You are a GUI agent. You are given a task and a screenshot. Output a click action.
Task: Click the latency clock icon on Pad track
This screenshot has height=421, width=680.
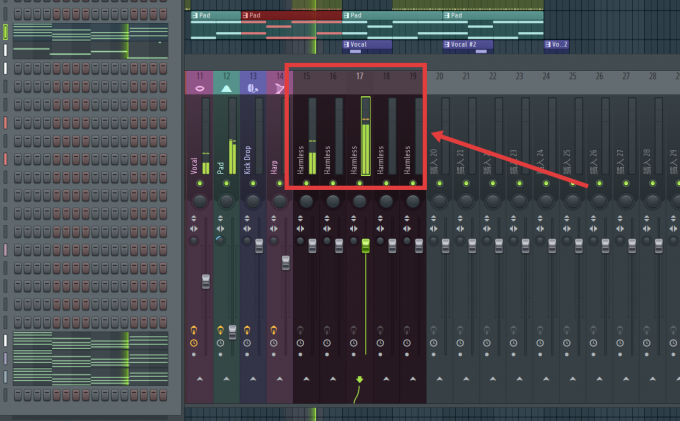(x=220, y=343)
